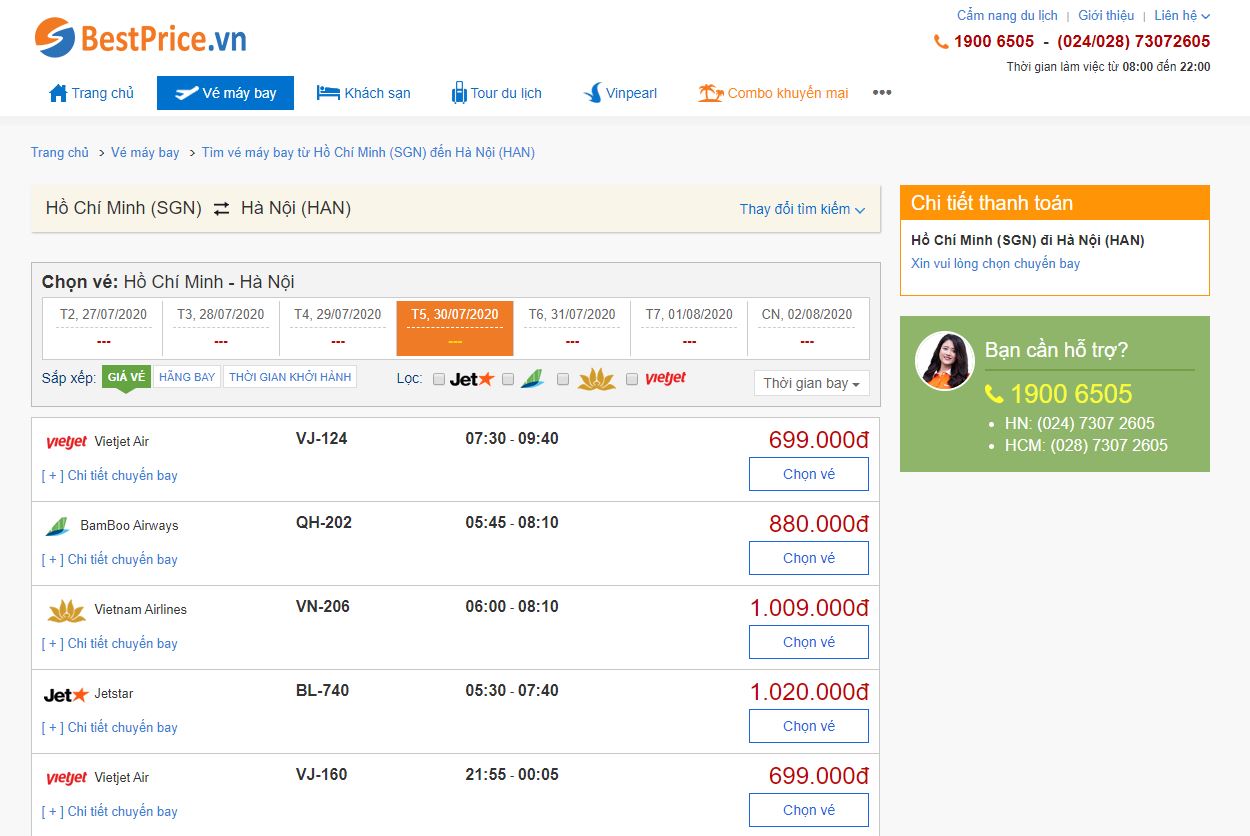Expand Chi tiết chuyến bay for VJ-160
Viewport: 1250px width, 836px height.
click(x=110, y=811)
